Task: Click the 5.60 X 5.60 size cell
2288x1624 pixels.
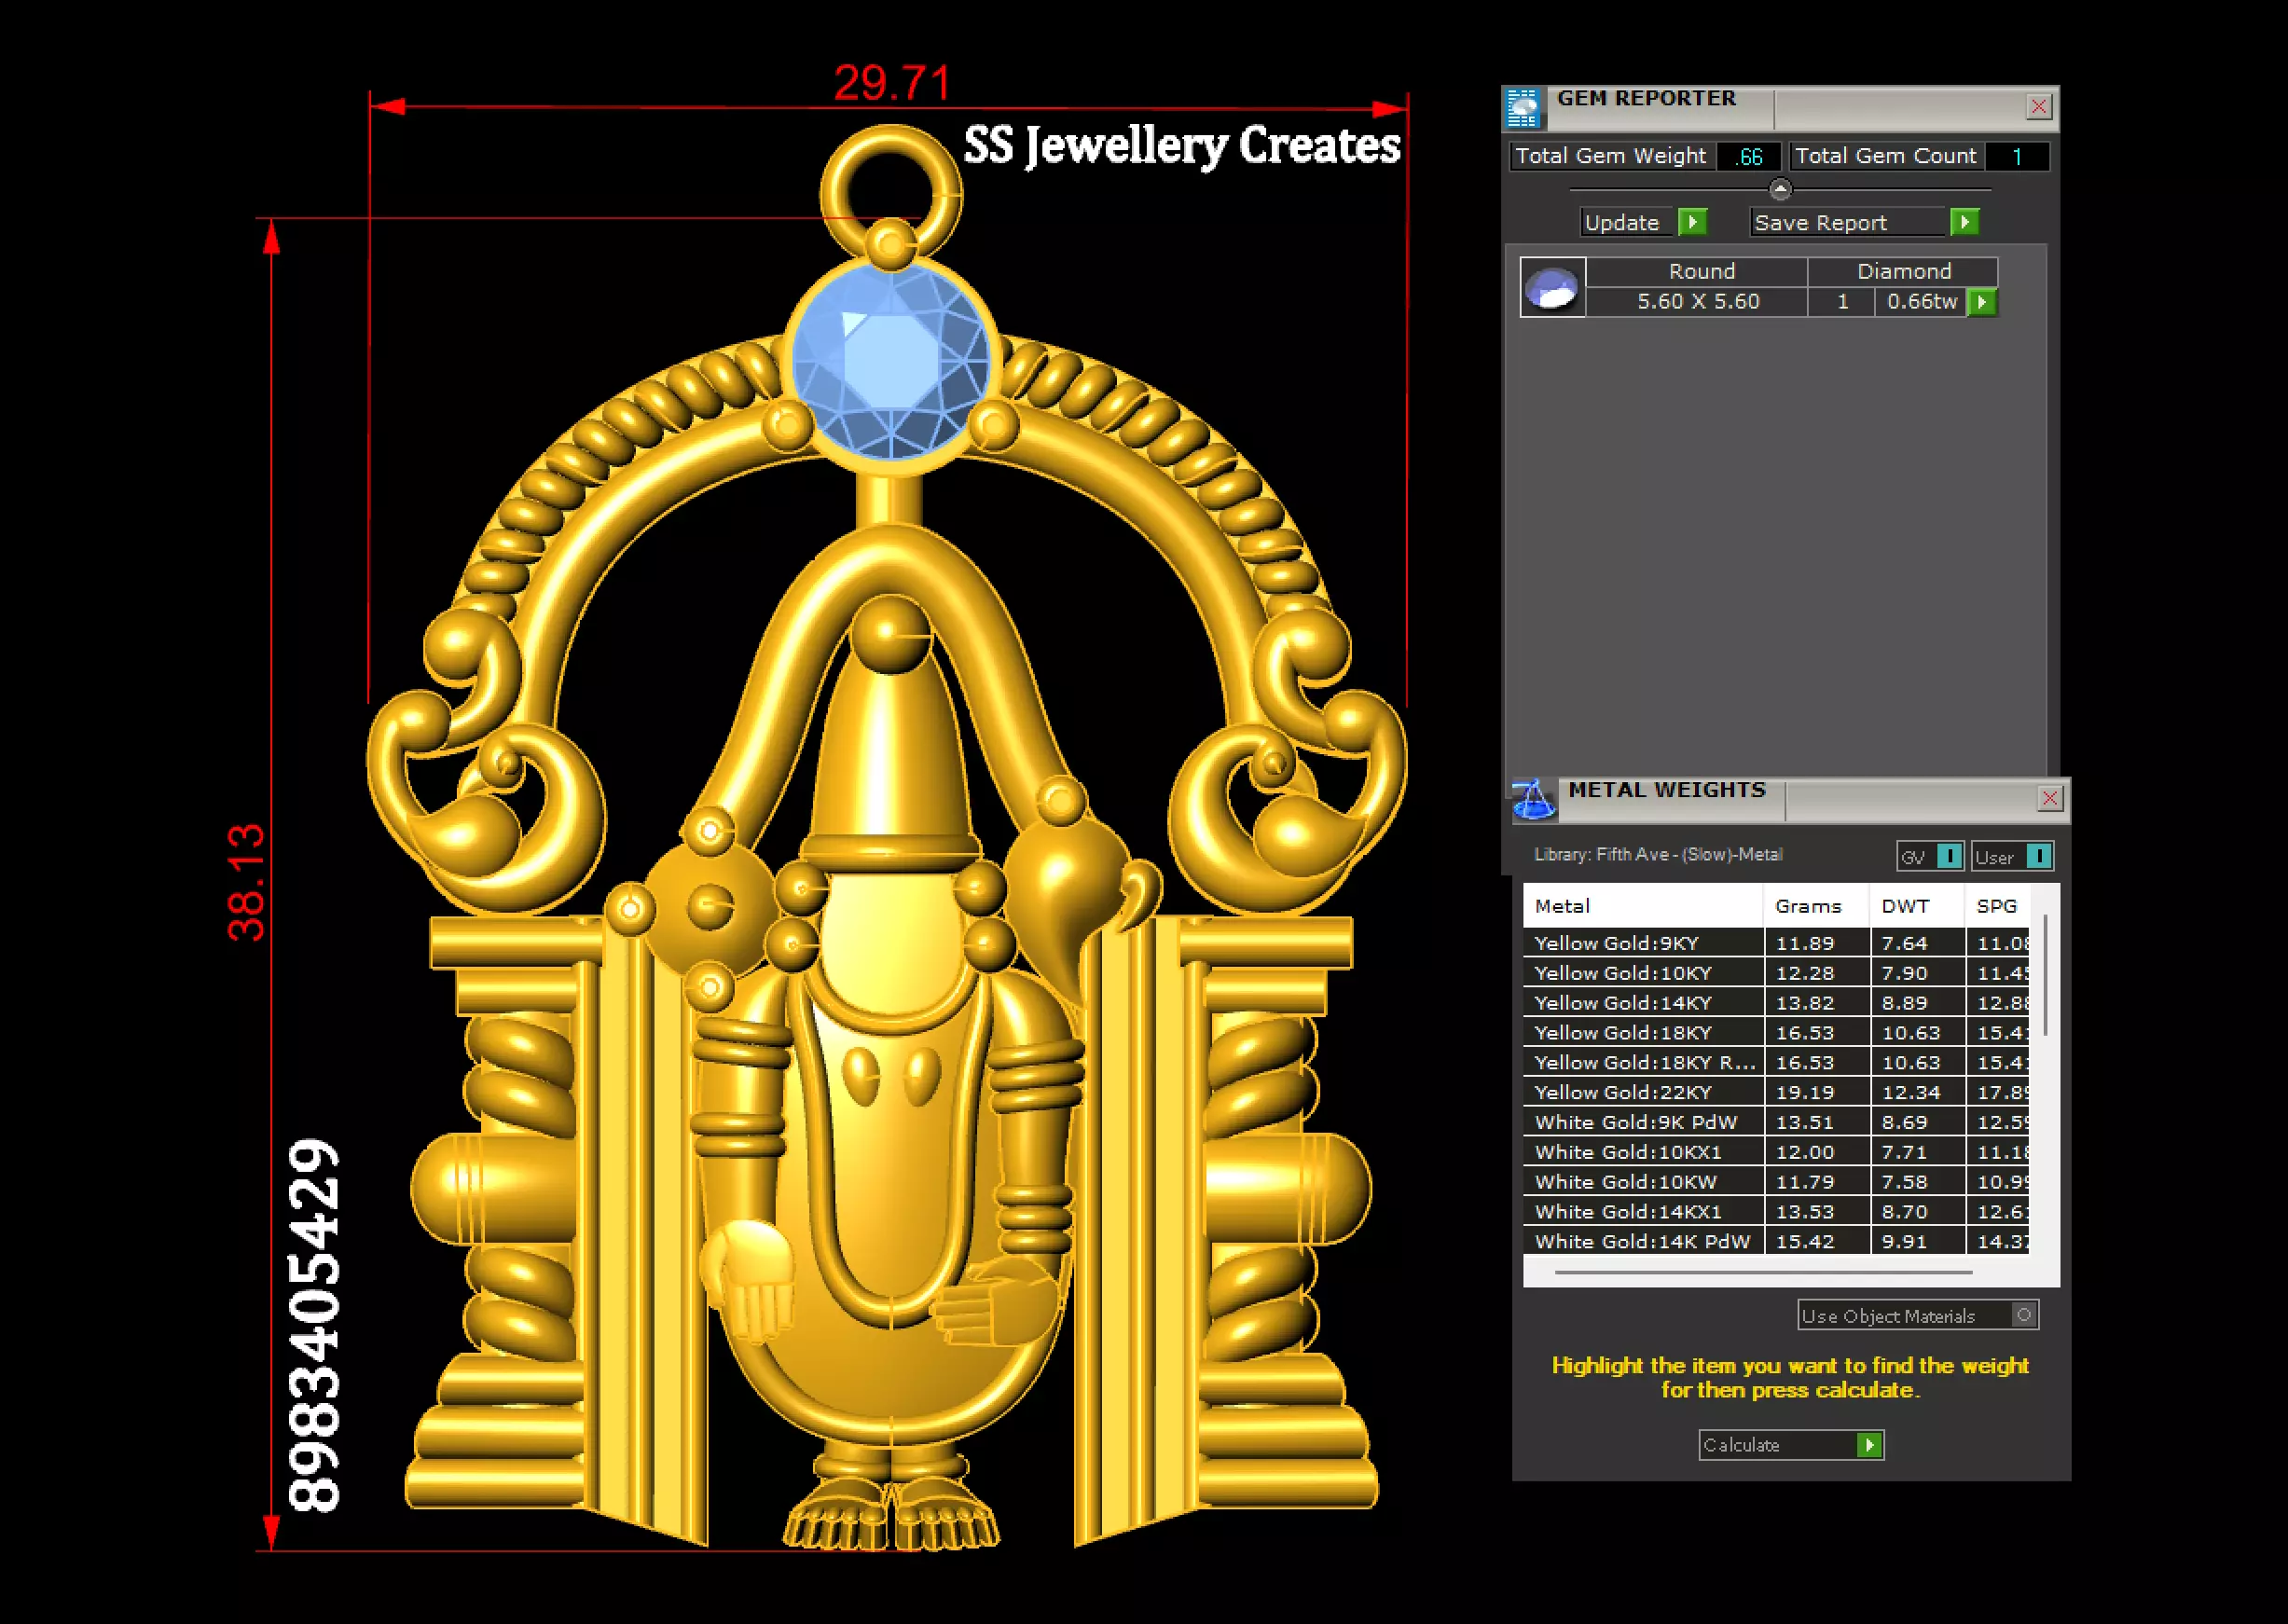Action: (x=1697, y=302)
